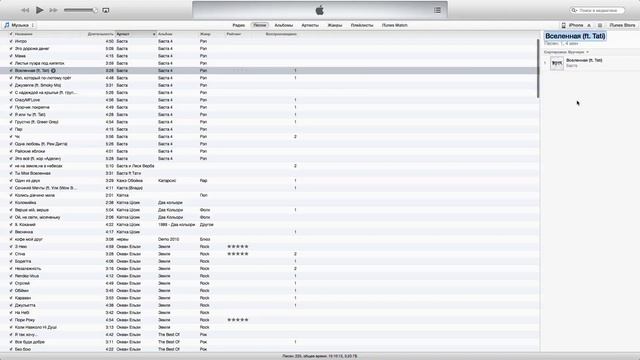Switch to the Радио tab
Viewport: 640px width, 360px height.
(238, 25)
